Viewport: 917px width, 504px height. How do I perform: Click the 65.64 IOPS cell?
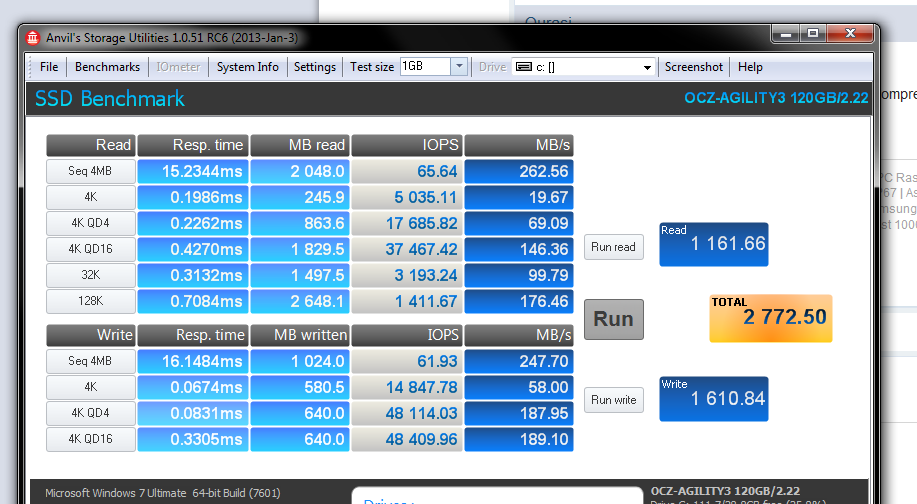click(407, 171)
